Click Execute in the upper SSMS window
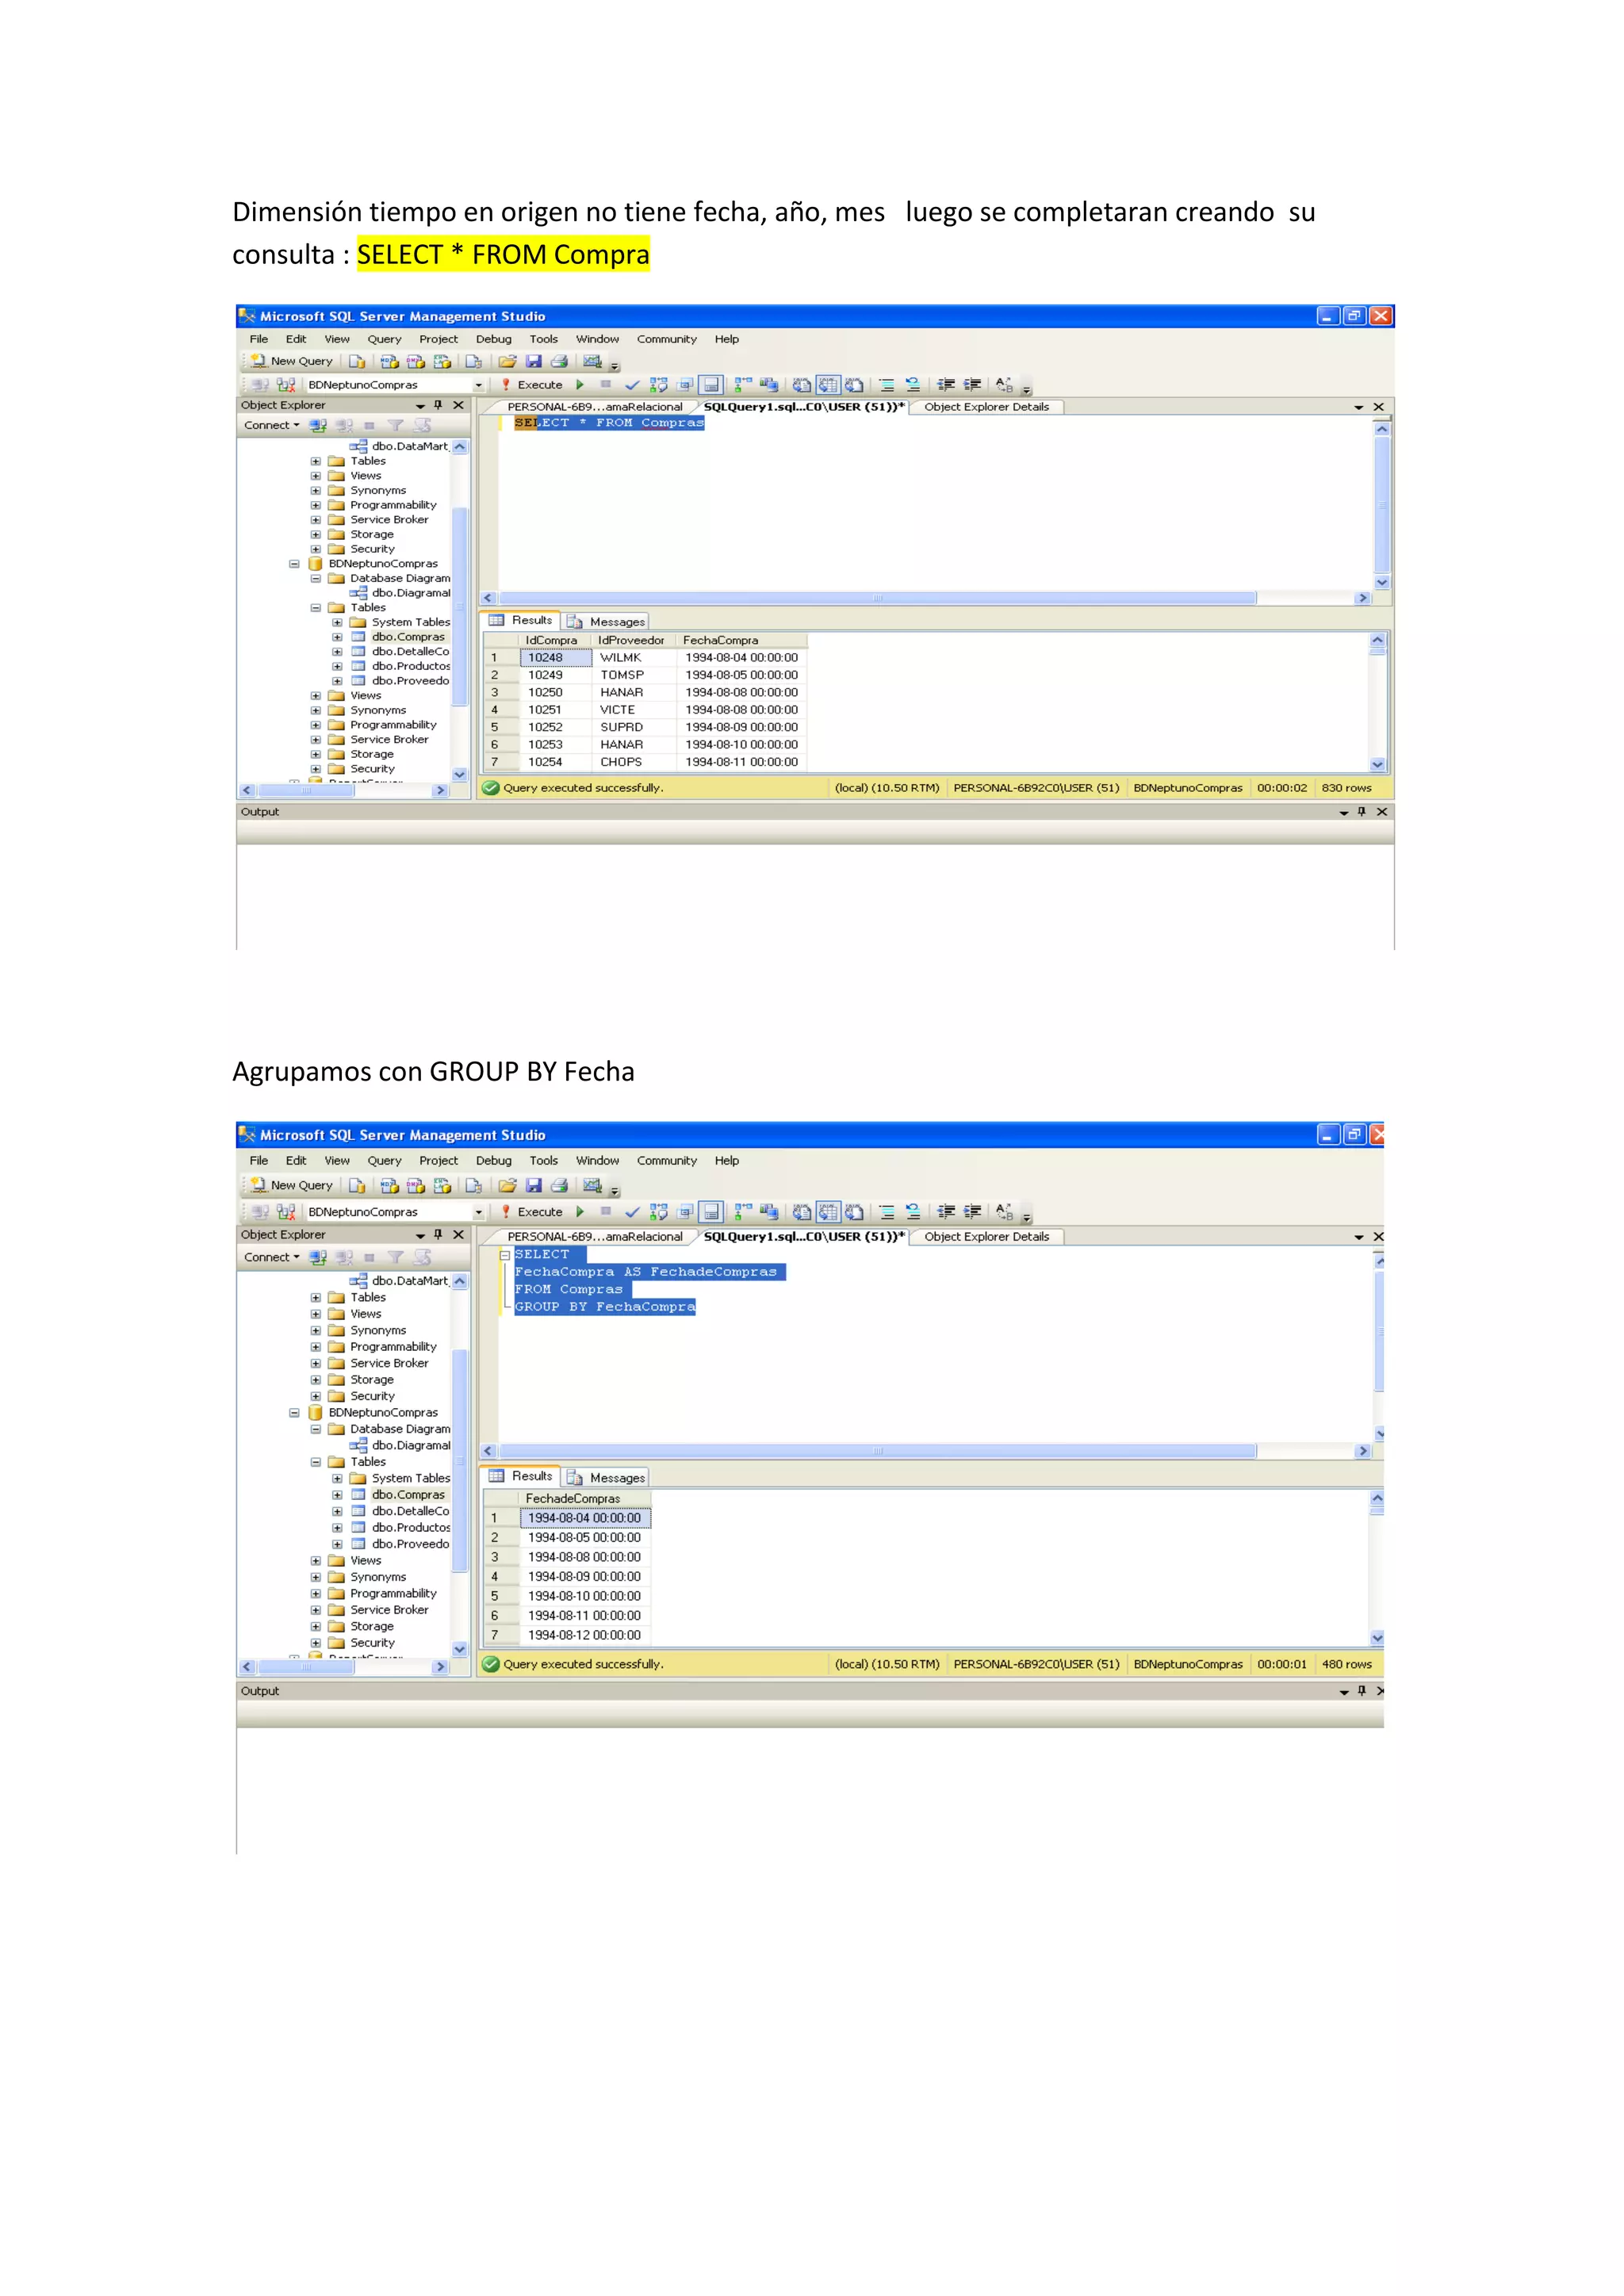Viewport: 1624px width, 2296px height. tap(531, 385)
